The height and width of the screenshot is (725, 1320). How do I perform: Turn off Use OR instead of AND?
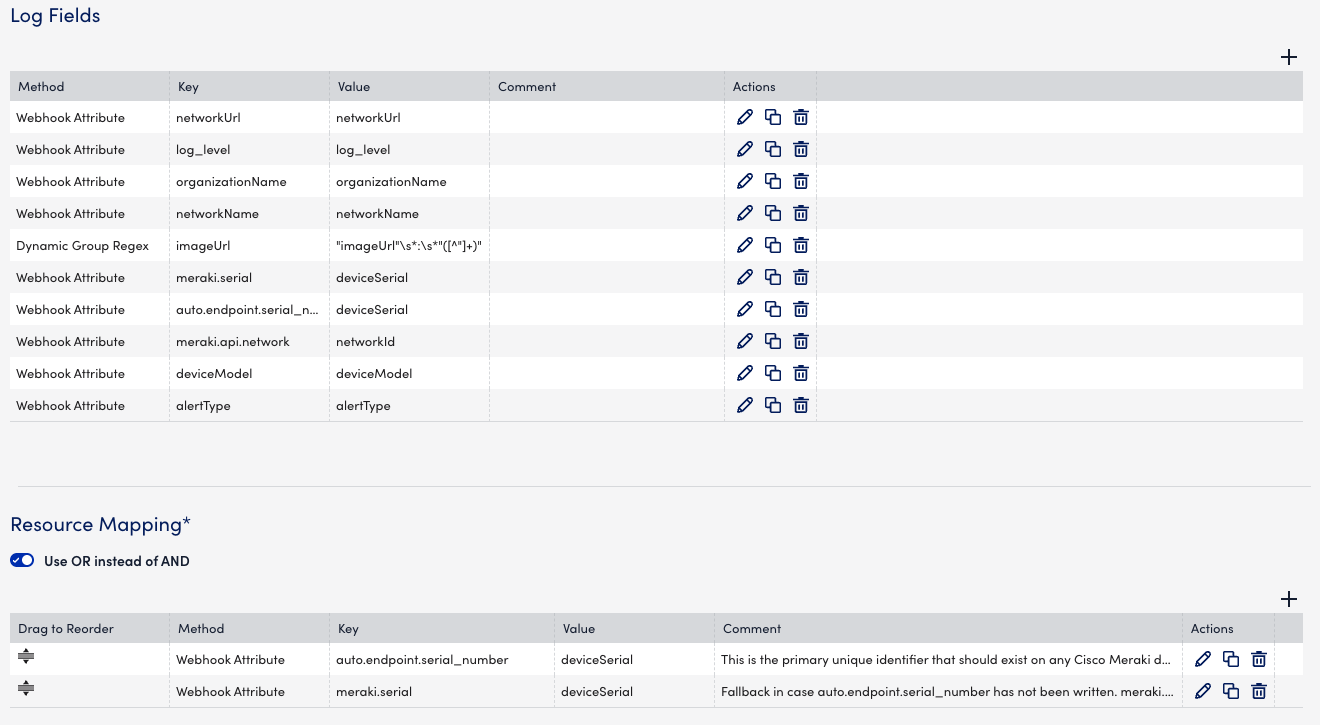click(x=22, y=560)
